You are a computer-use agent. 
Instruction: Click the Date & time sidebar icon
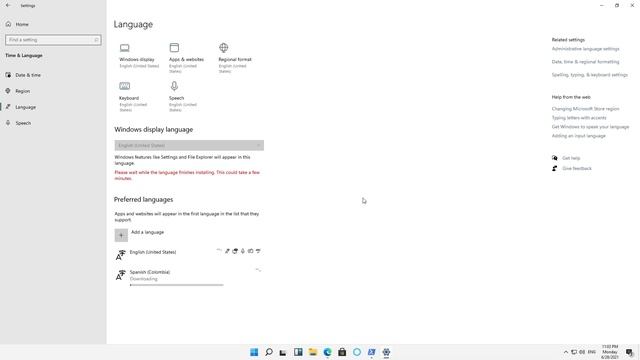(x=8, y=75)
